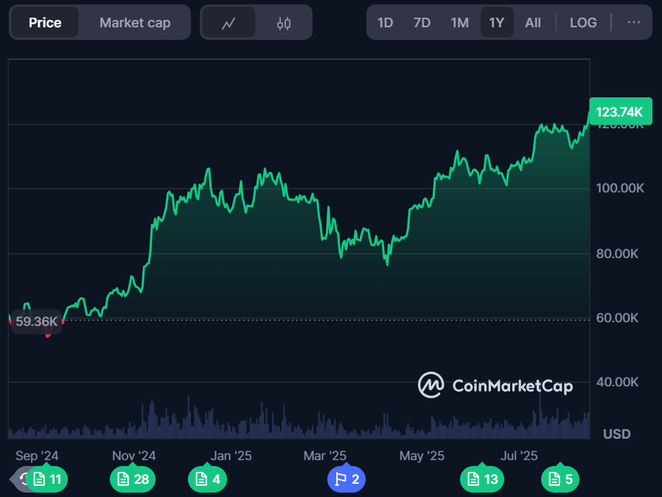This screenshot has width=662, height=497.
Task: Show All time price history
Action: (533, 22)
